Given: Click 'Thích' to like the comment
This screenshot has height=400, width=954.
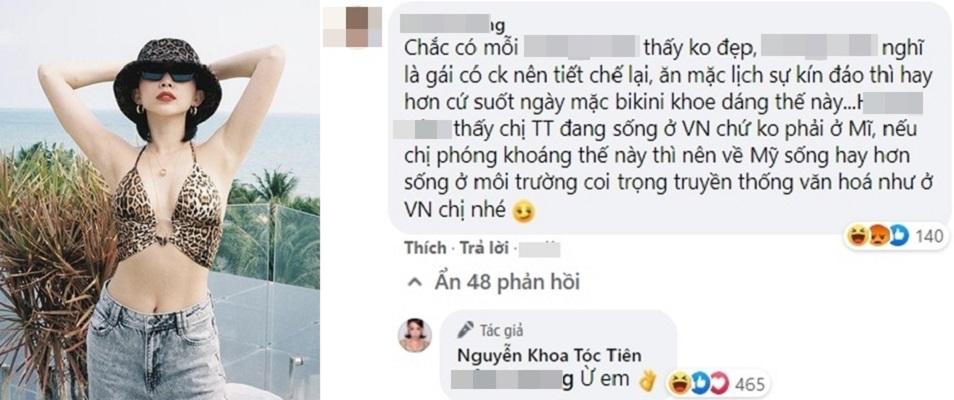Looking at the screenshot, I should 423,249.
